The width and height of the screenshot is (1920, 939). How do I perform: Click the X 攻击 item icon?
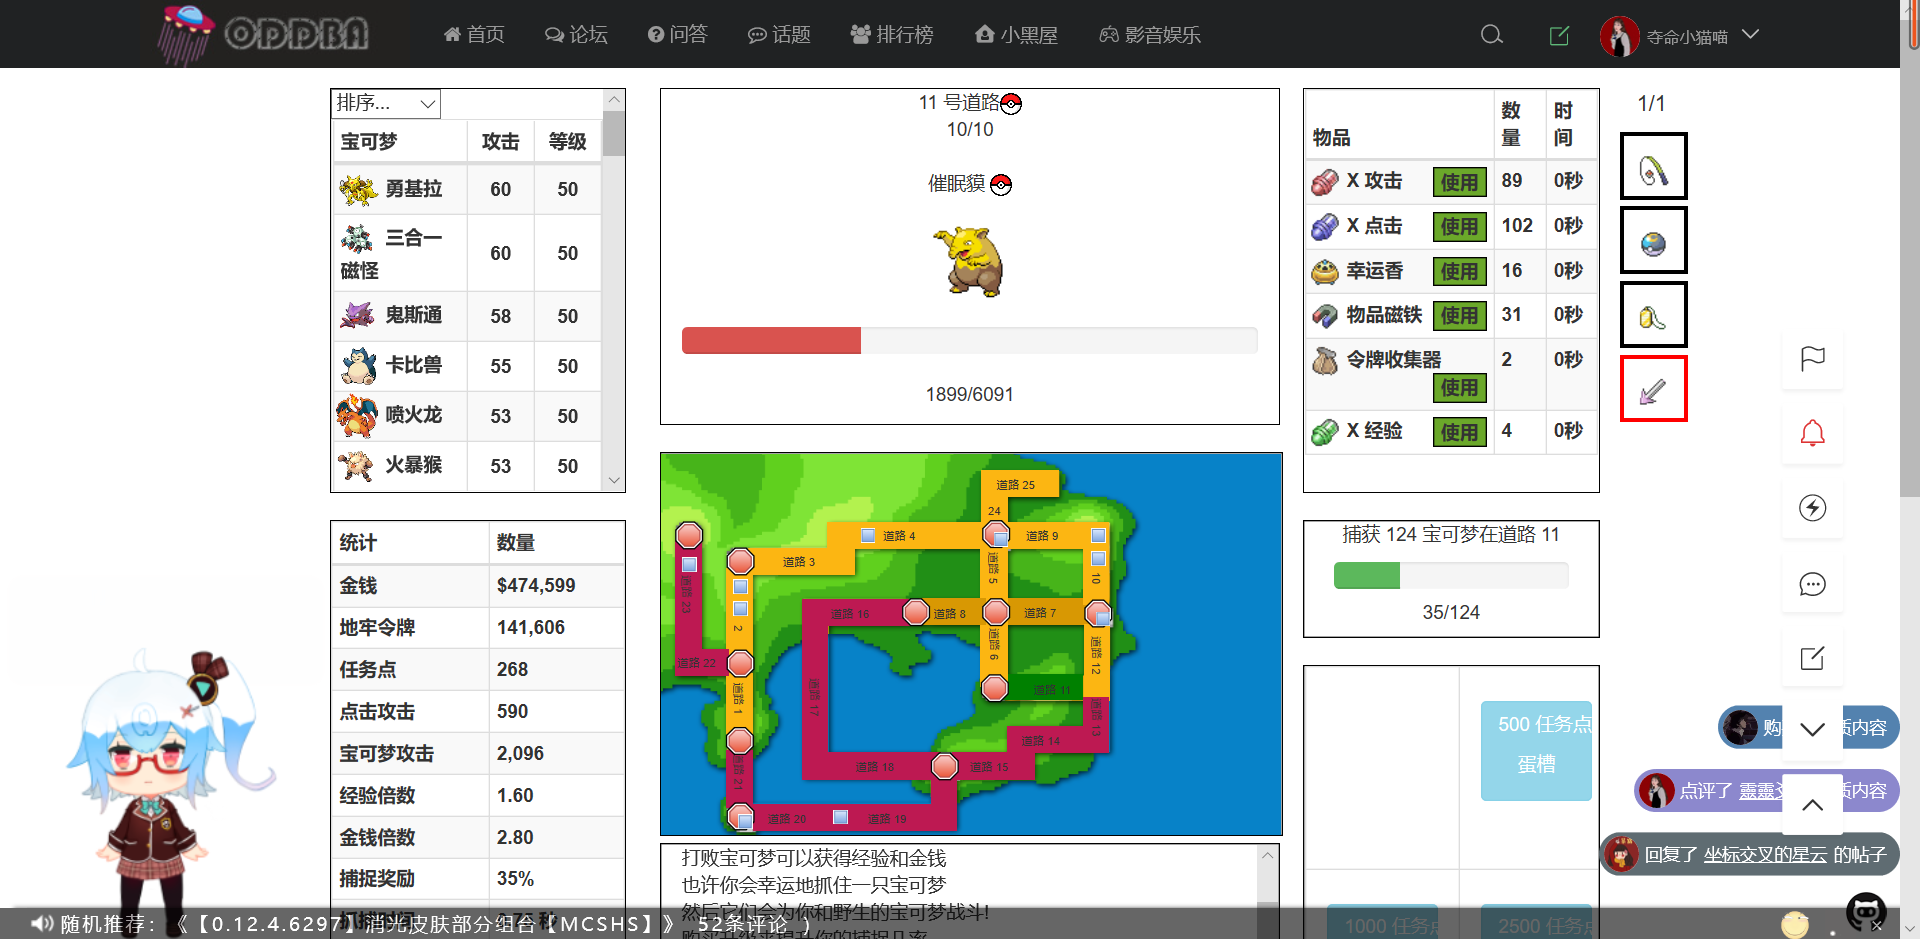(x=1325, y=182)
